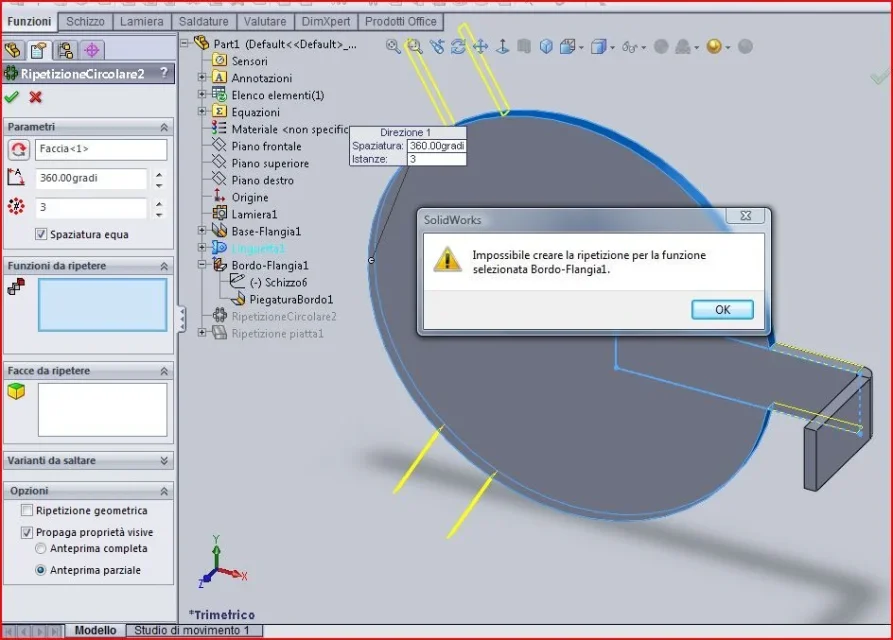Screen dimensions: 893x640
Task: Click the Zoom to Fit icon
Action: coord(393,47)
